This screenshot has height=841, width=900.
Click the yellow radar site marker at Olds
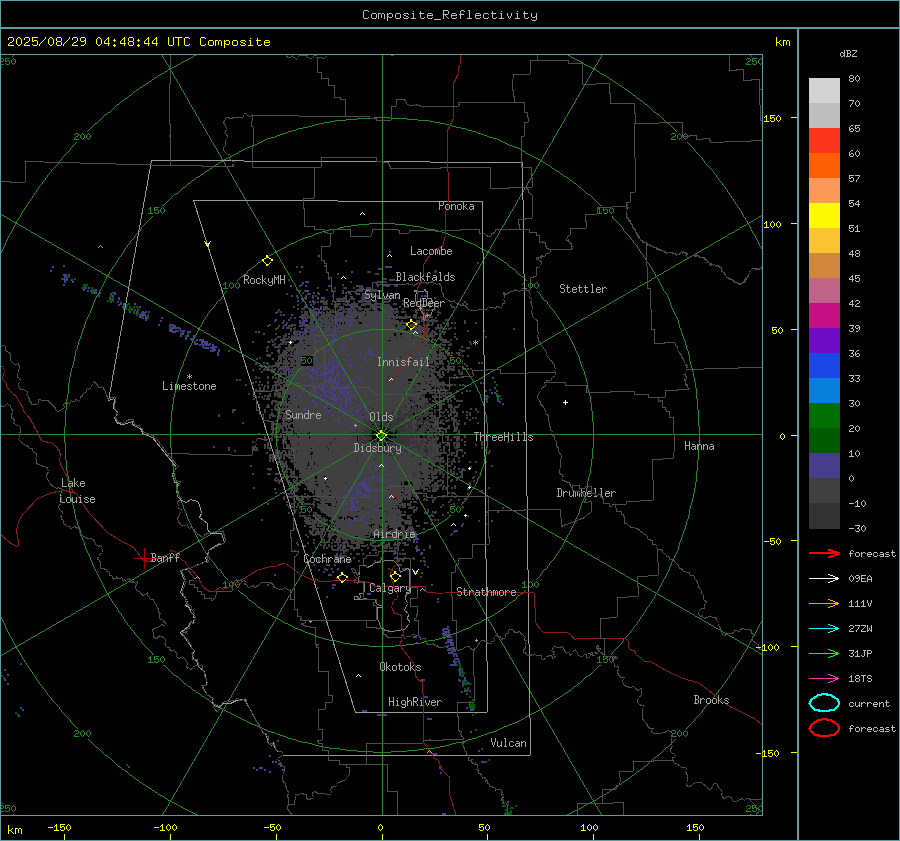(x=382, y=435)
